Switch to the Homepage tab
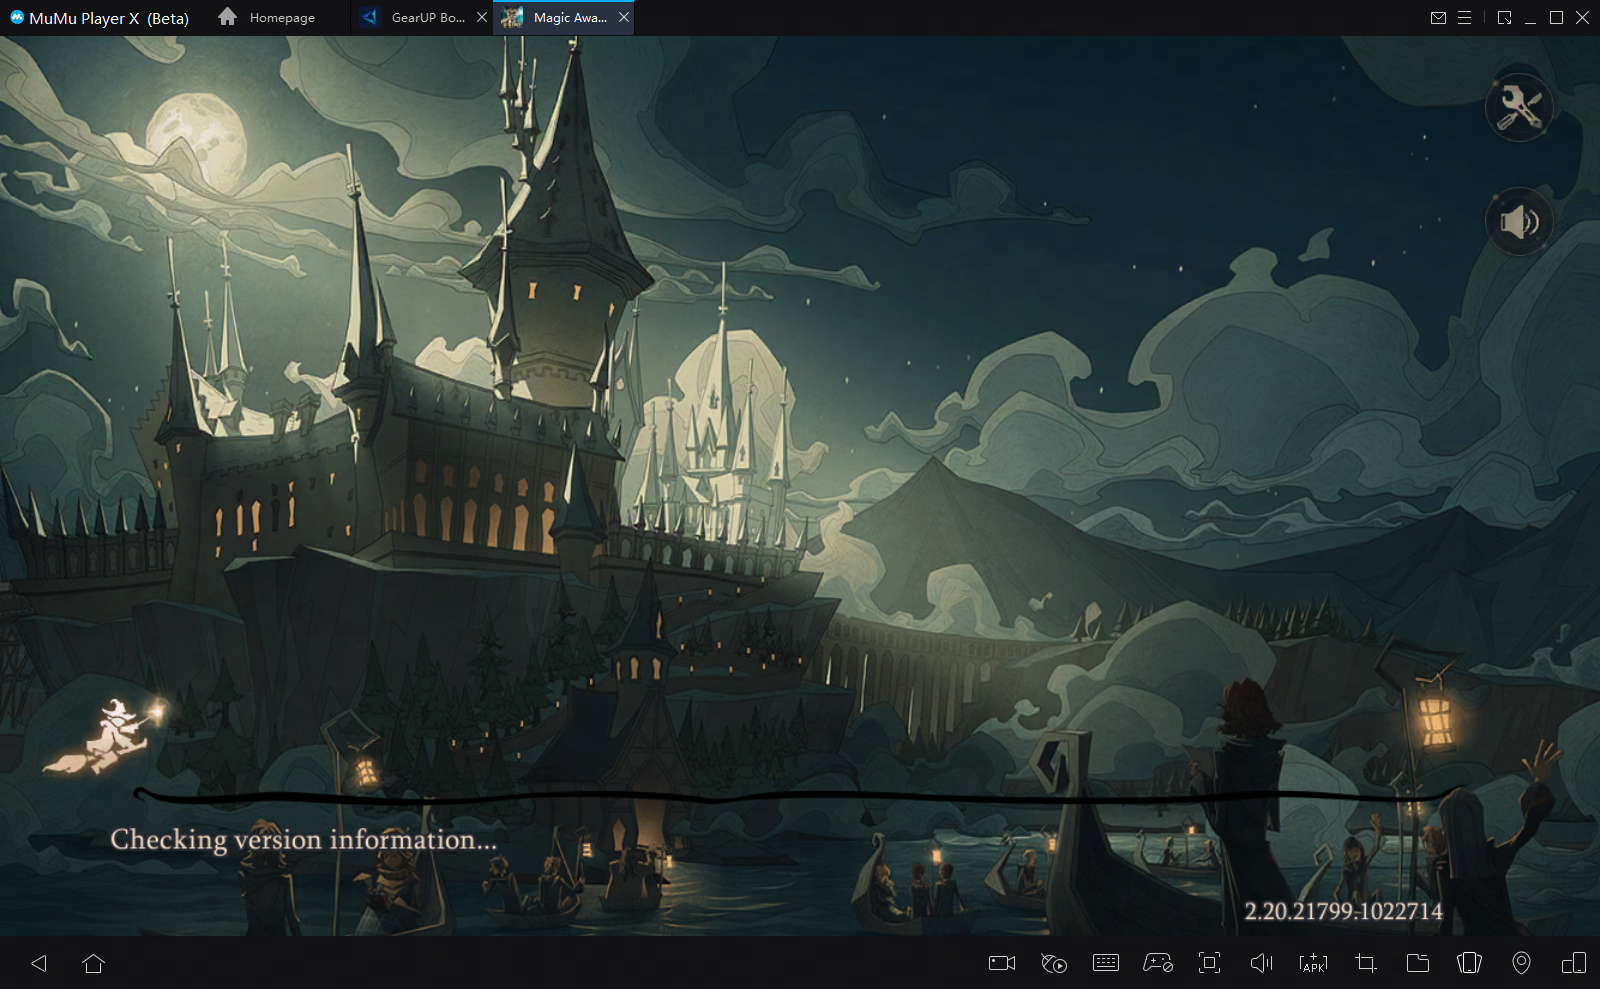 pyautogui.click(x=281, y=17)
